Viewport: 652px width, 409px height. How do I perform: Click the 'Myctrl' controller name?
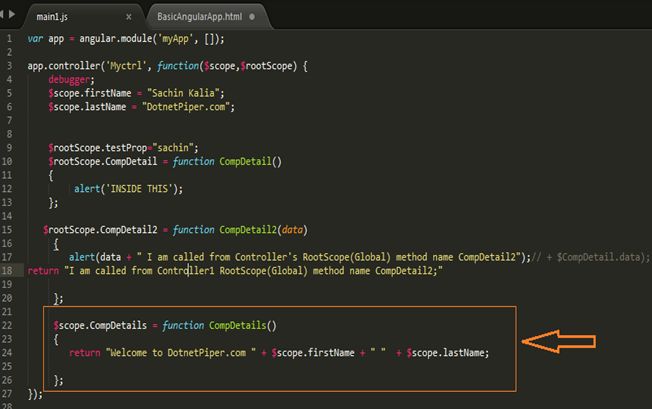(126, 66)
